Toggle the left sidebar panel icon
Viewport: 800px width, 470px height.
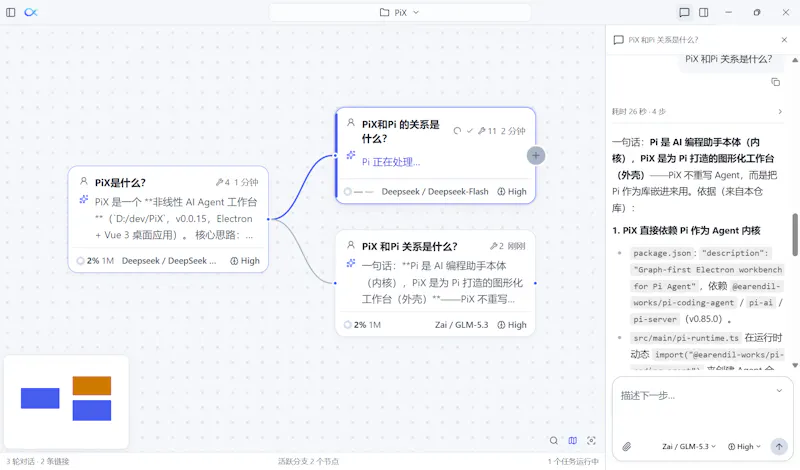pyautogui.click(x=11, y=12)
